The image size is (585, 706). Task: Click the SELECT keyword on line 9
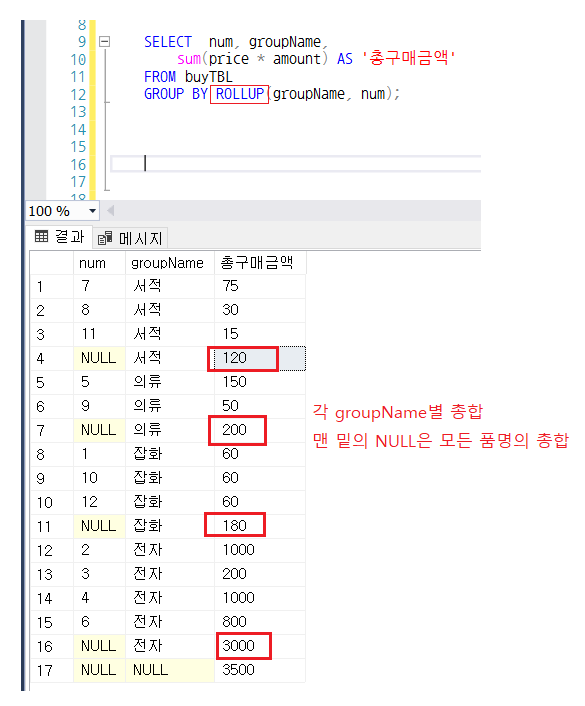168,42
